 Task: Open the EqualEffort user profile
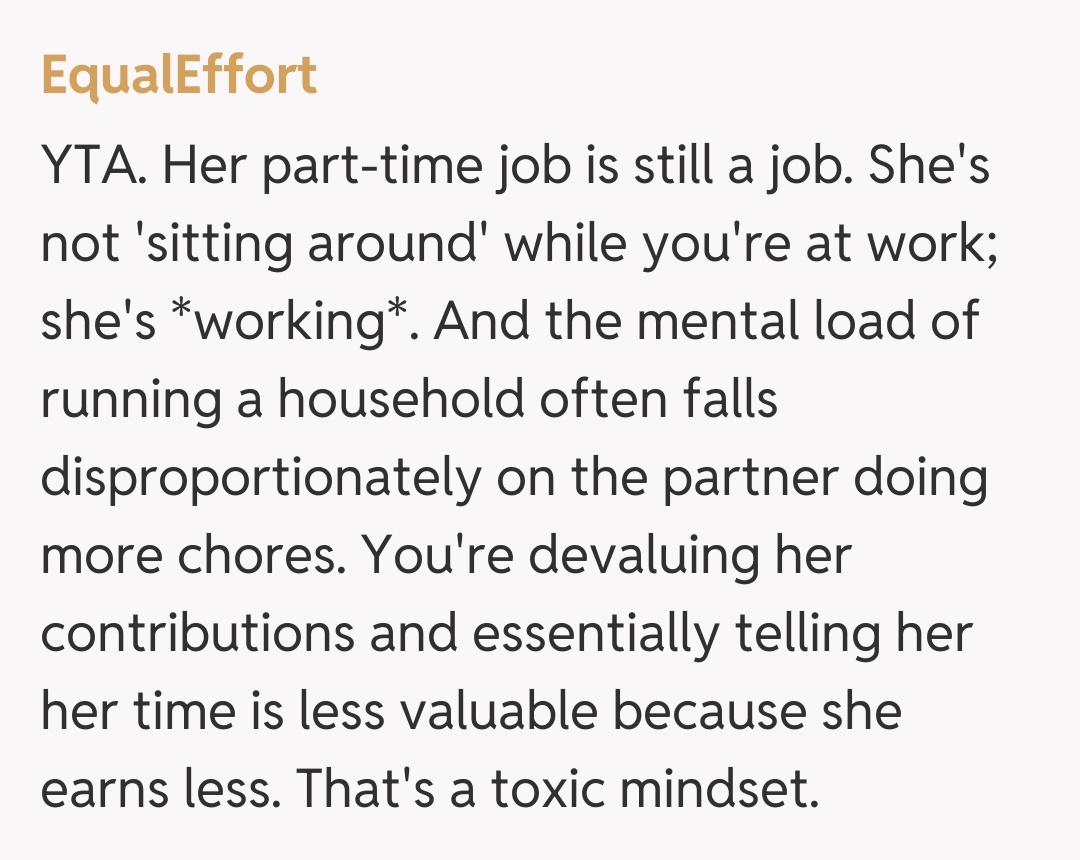179,76
